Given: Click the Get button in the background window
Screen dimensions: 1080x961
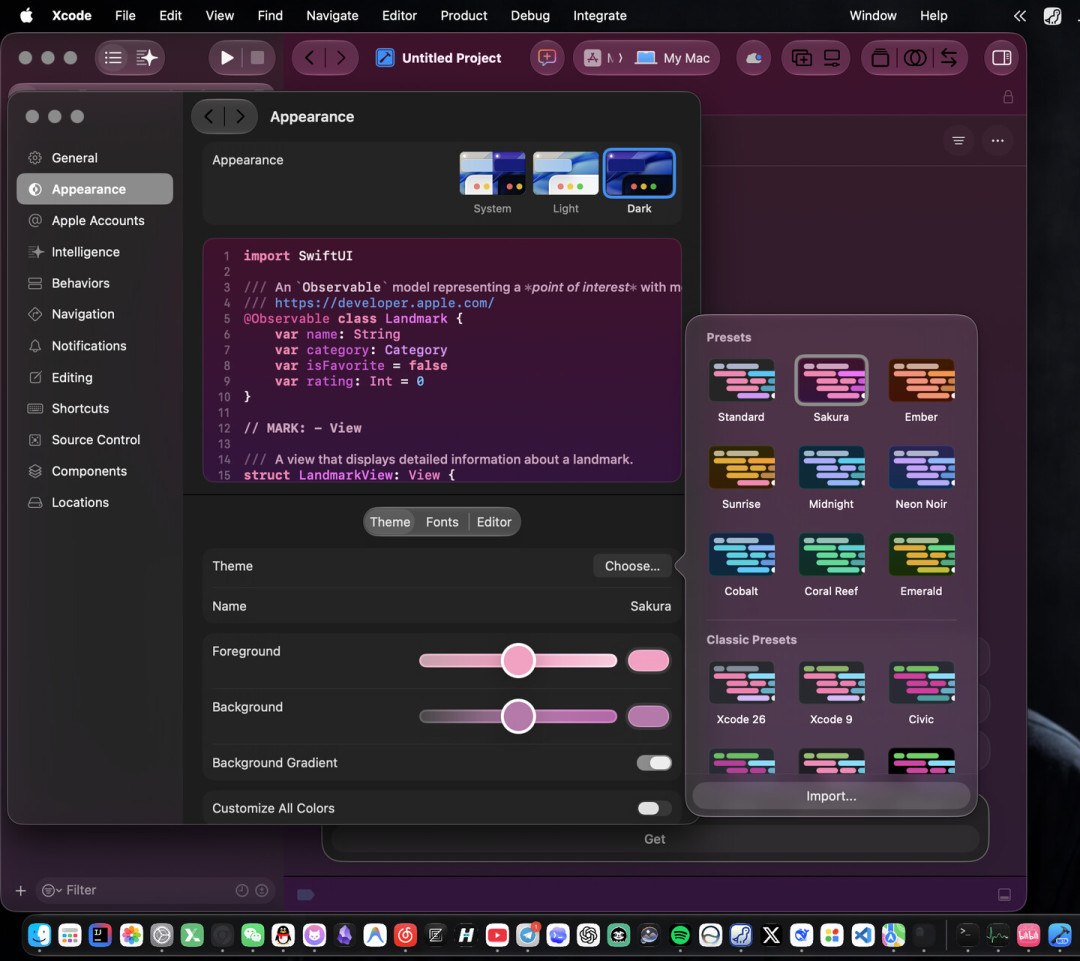Looking at the screenshot, I should (654, 839).
